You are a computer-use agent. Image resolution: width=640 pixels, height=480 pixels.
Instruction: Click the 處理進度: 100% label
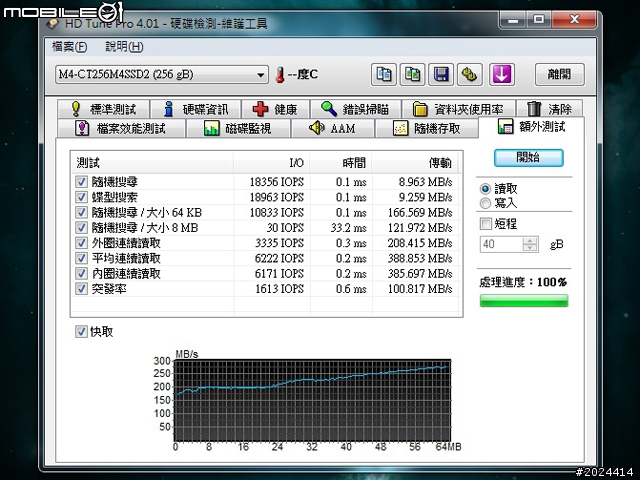(523, 282)
